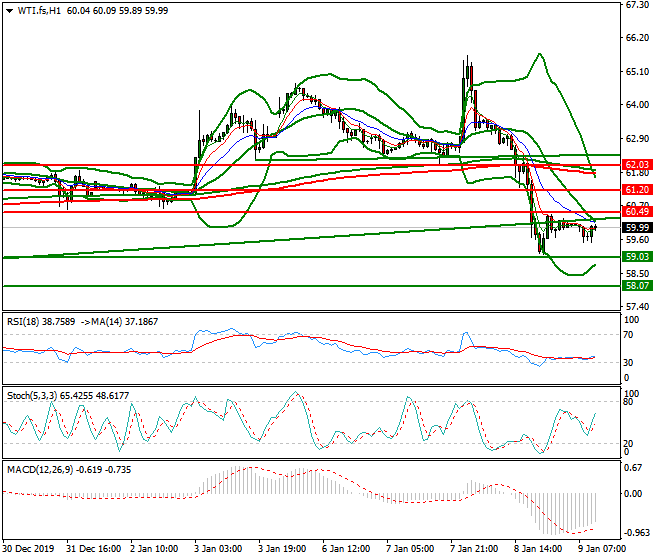
Task: Click the 3 Jan 19:00 time axis label
Action: 282,549
